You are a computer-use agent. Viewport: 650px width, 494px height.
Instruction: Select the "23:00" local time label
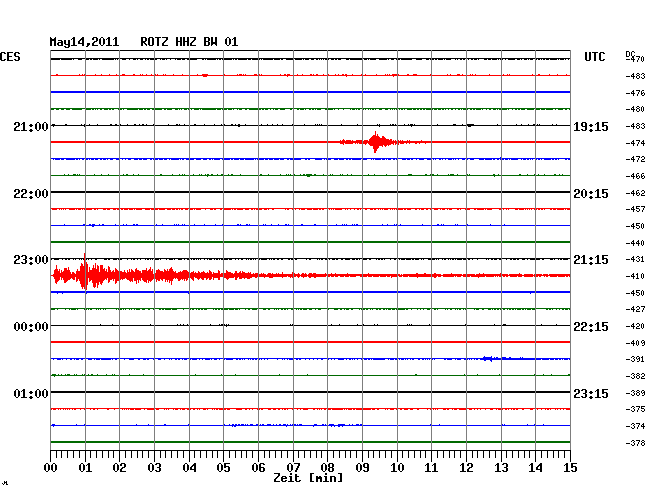point(31,260)
